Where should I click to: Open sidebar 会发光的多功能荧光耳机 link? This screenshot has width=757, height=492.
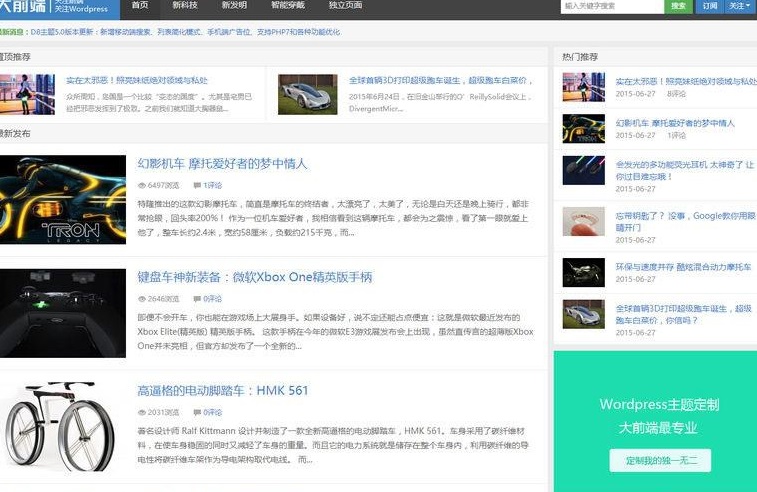(685, 170)
